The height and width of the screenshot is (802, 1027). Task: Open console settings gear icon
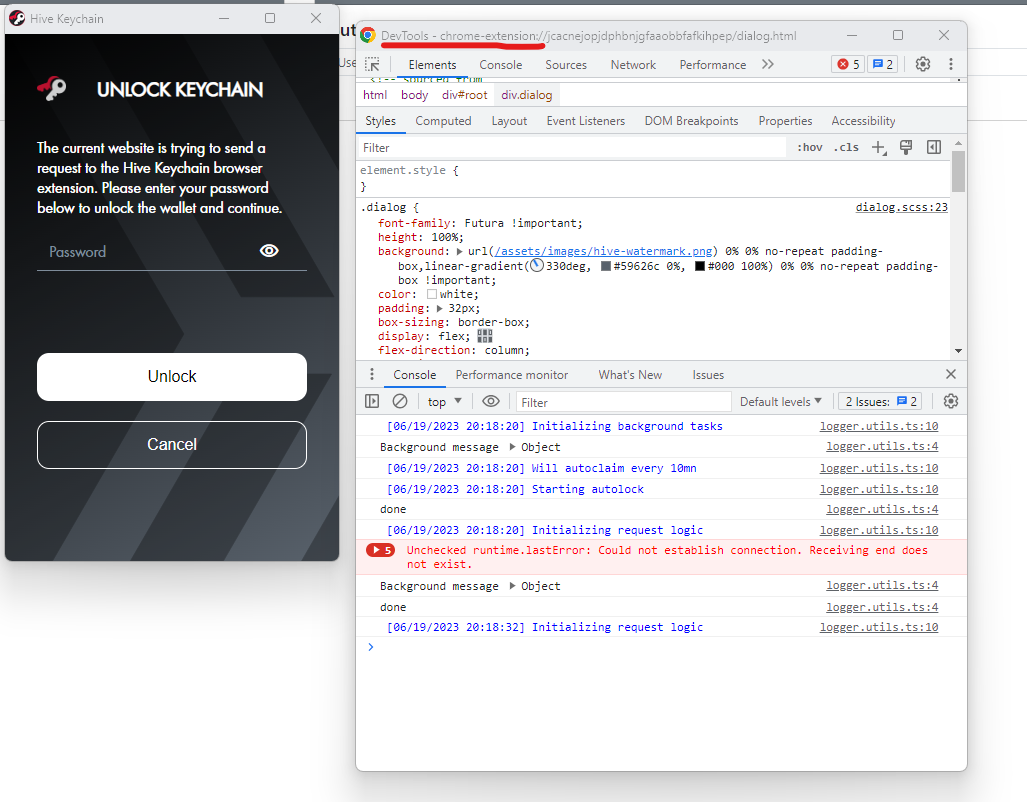[951, 401]
